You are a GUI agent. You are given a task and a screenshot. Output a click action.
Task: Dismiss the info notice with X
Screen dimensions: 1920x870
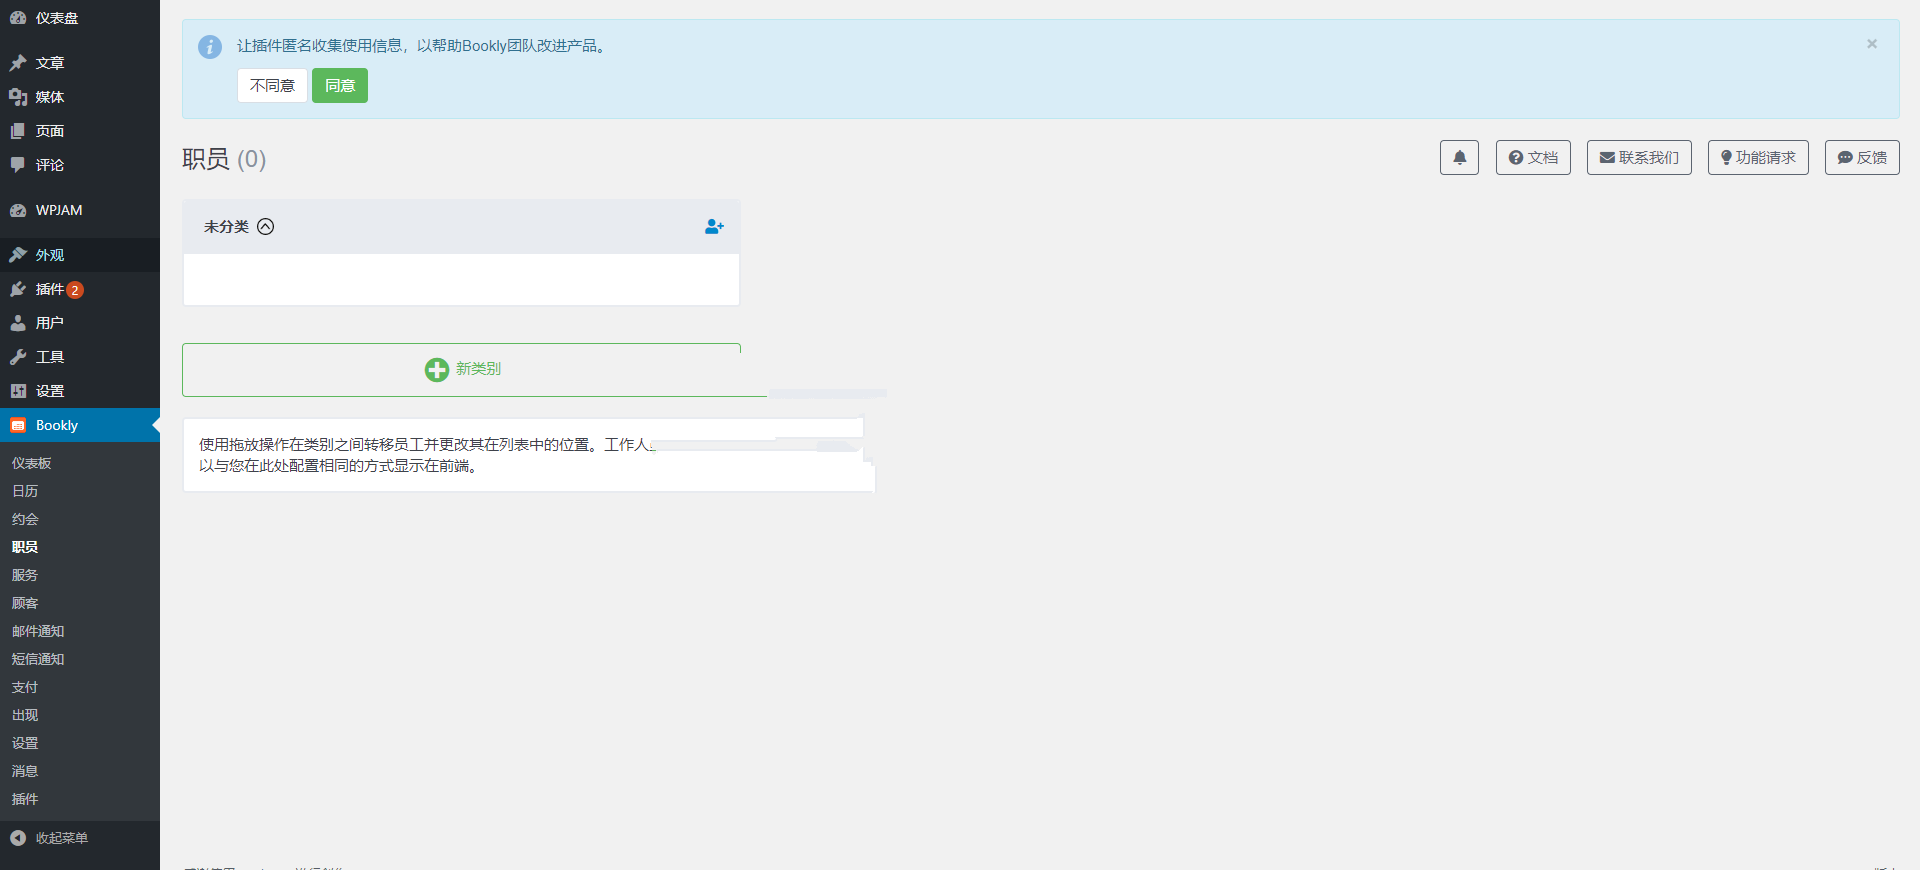click(x=1871, y=44)
